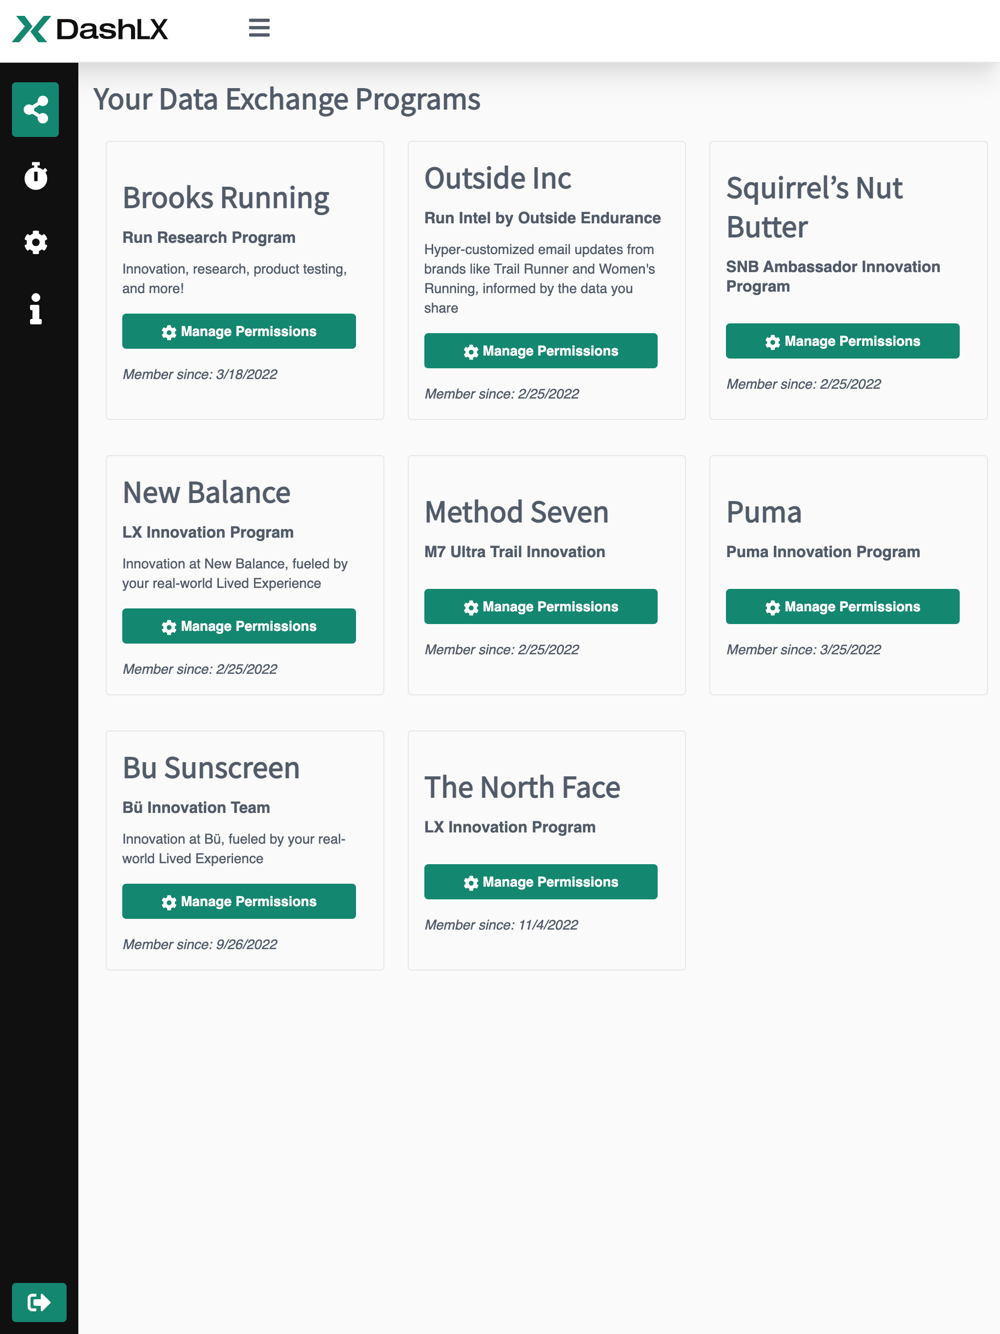The height and width of the screenshot is (1334, 1000).
Task: Click 'Run Research Program' subtitle
Action: (209, 238)
